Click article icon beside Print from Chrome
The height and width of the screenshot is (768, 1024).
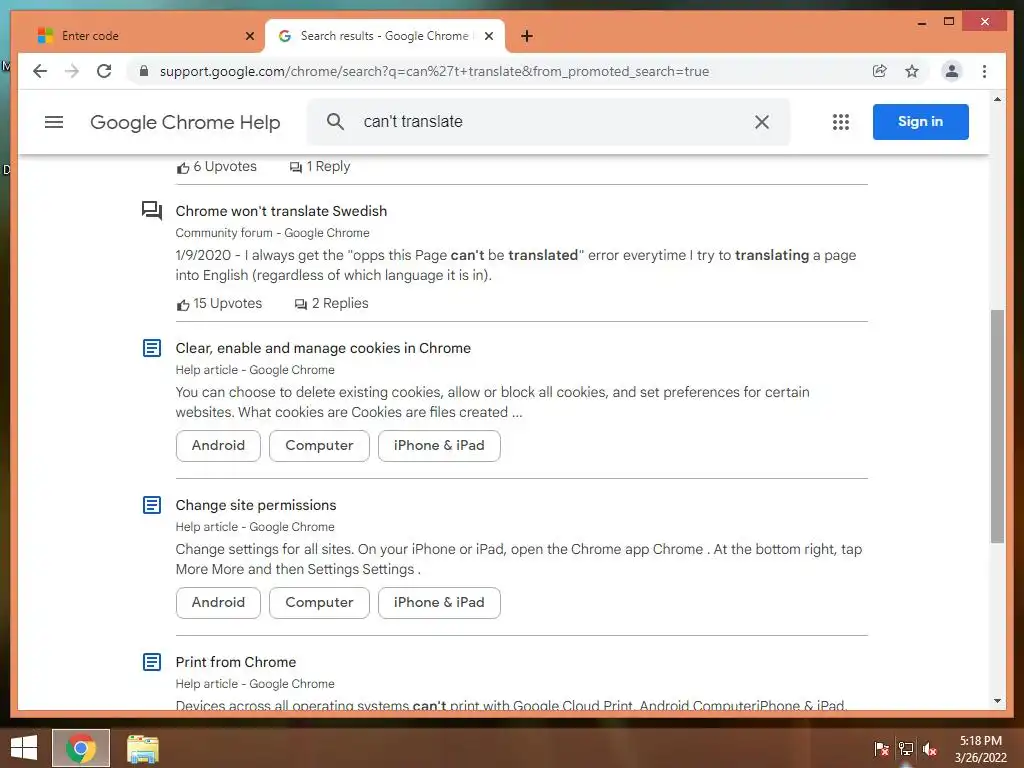point(152,662)
